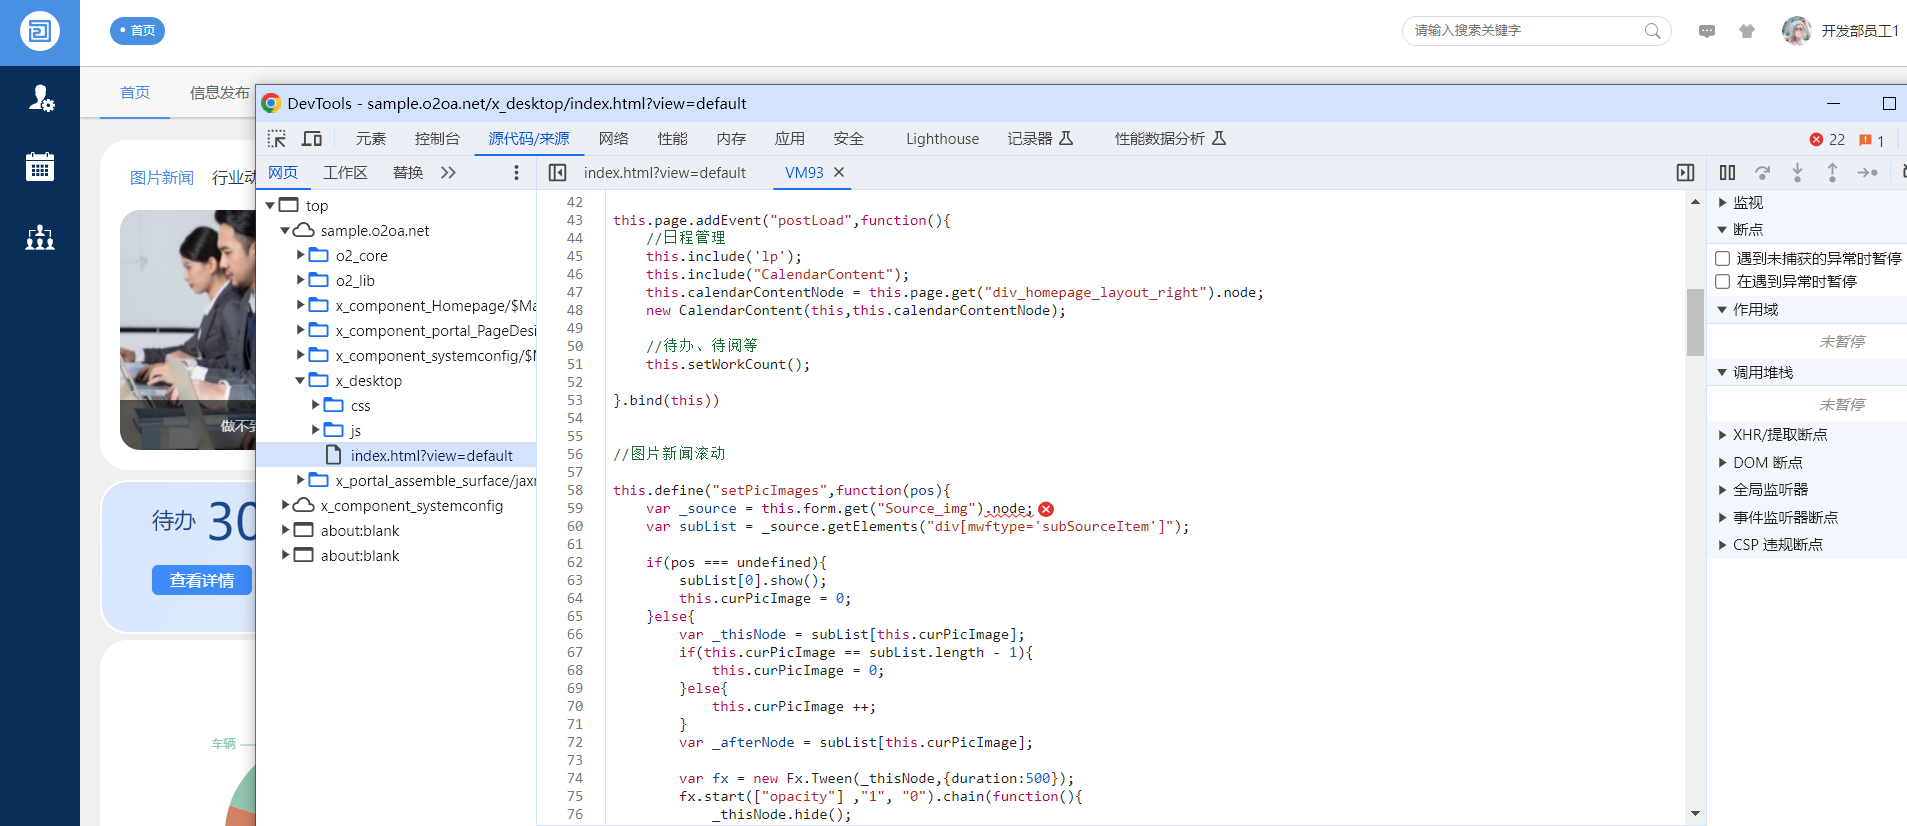Click the 查看详情 button
This screenshot has width=1907, height=826.
pyautogui.click(x=202, y=580)
